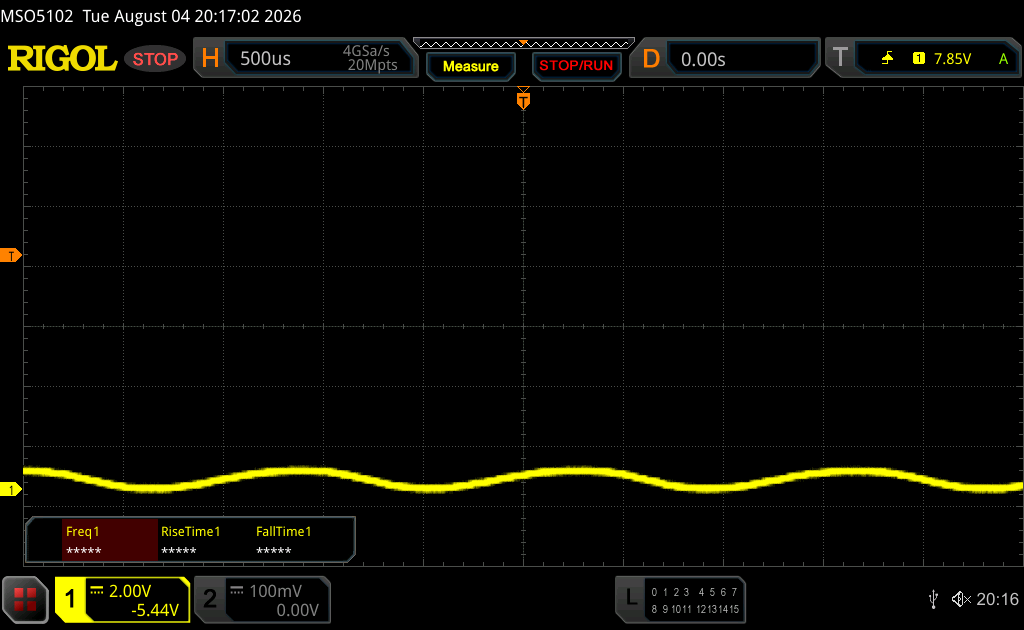Click the Measure button
Image resolution: width=1024 pixels, height=630 pixels.
pyautogui.click(x=470, y=66)
